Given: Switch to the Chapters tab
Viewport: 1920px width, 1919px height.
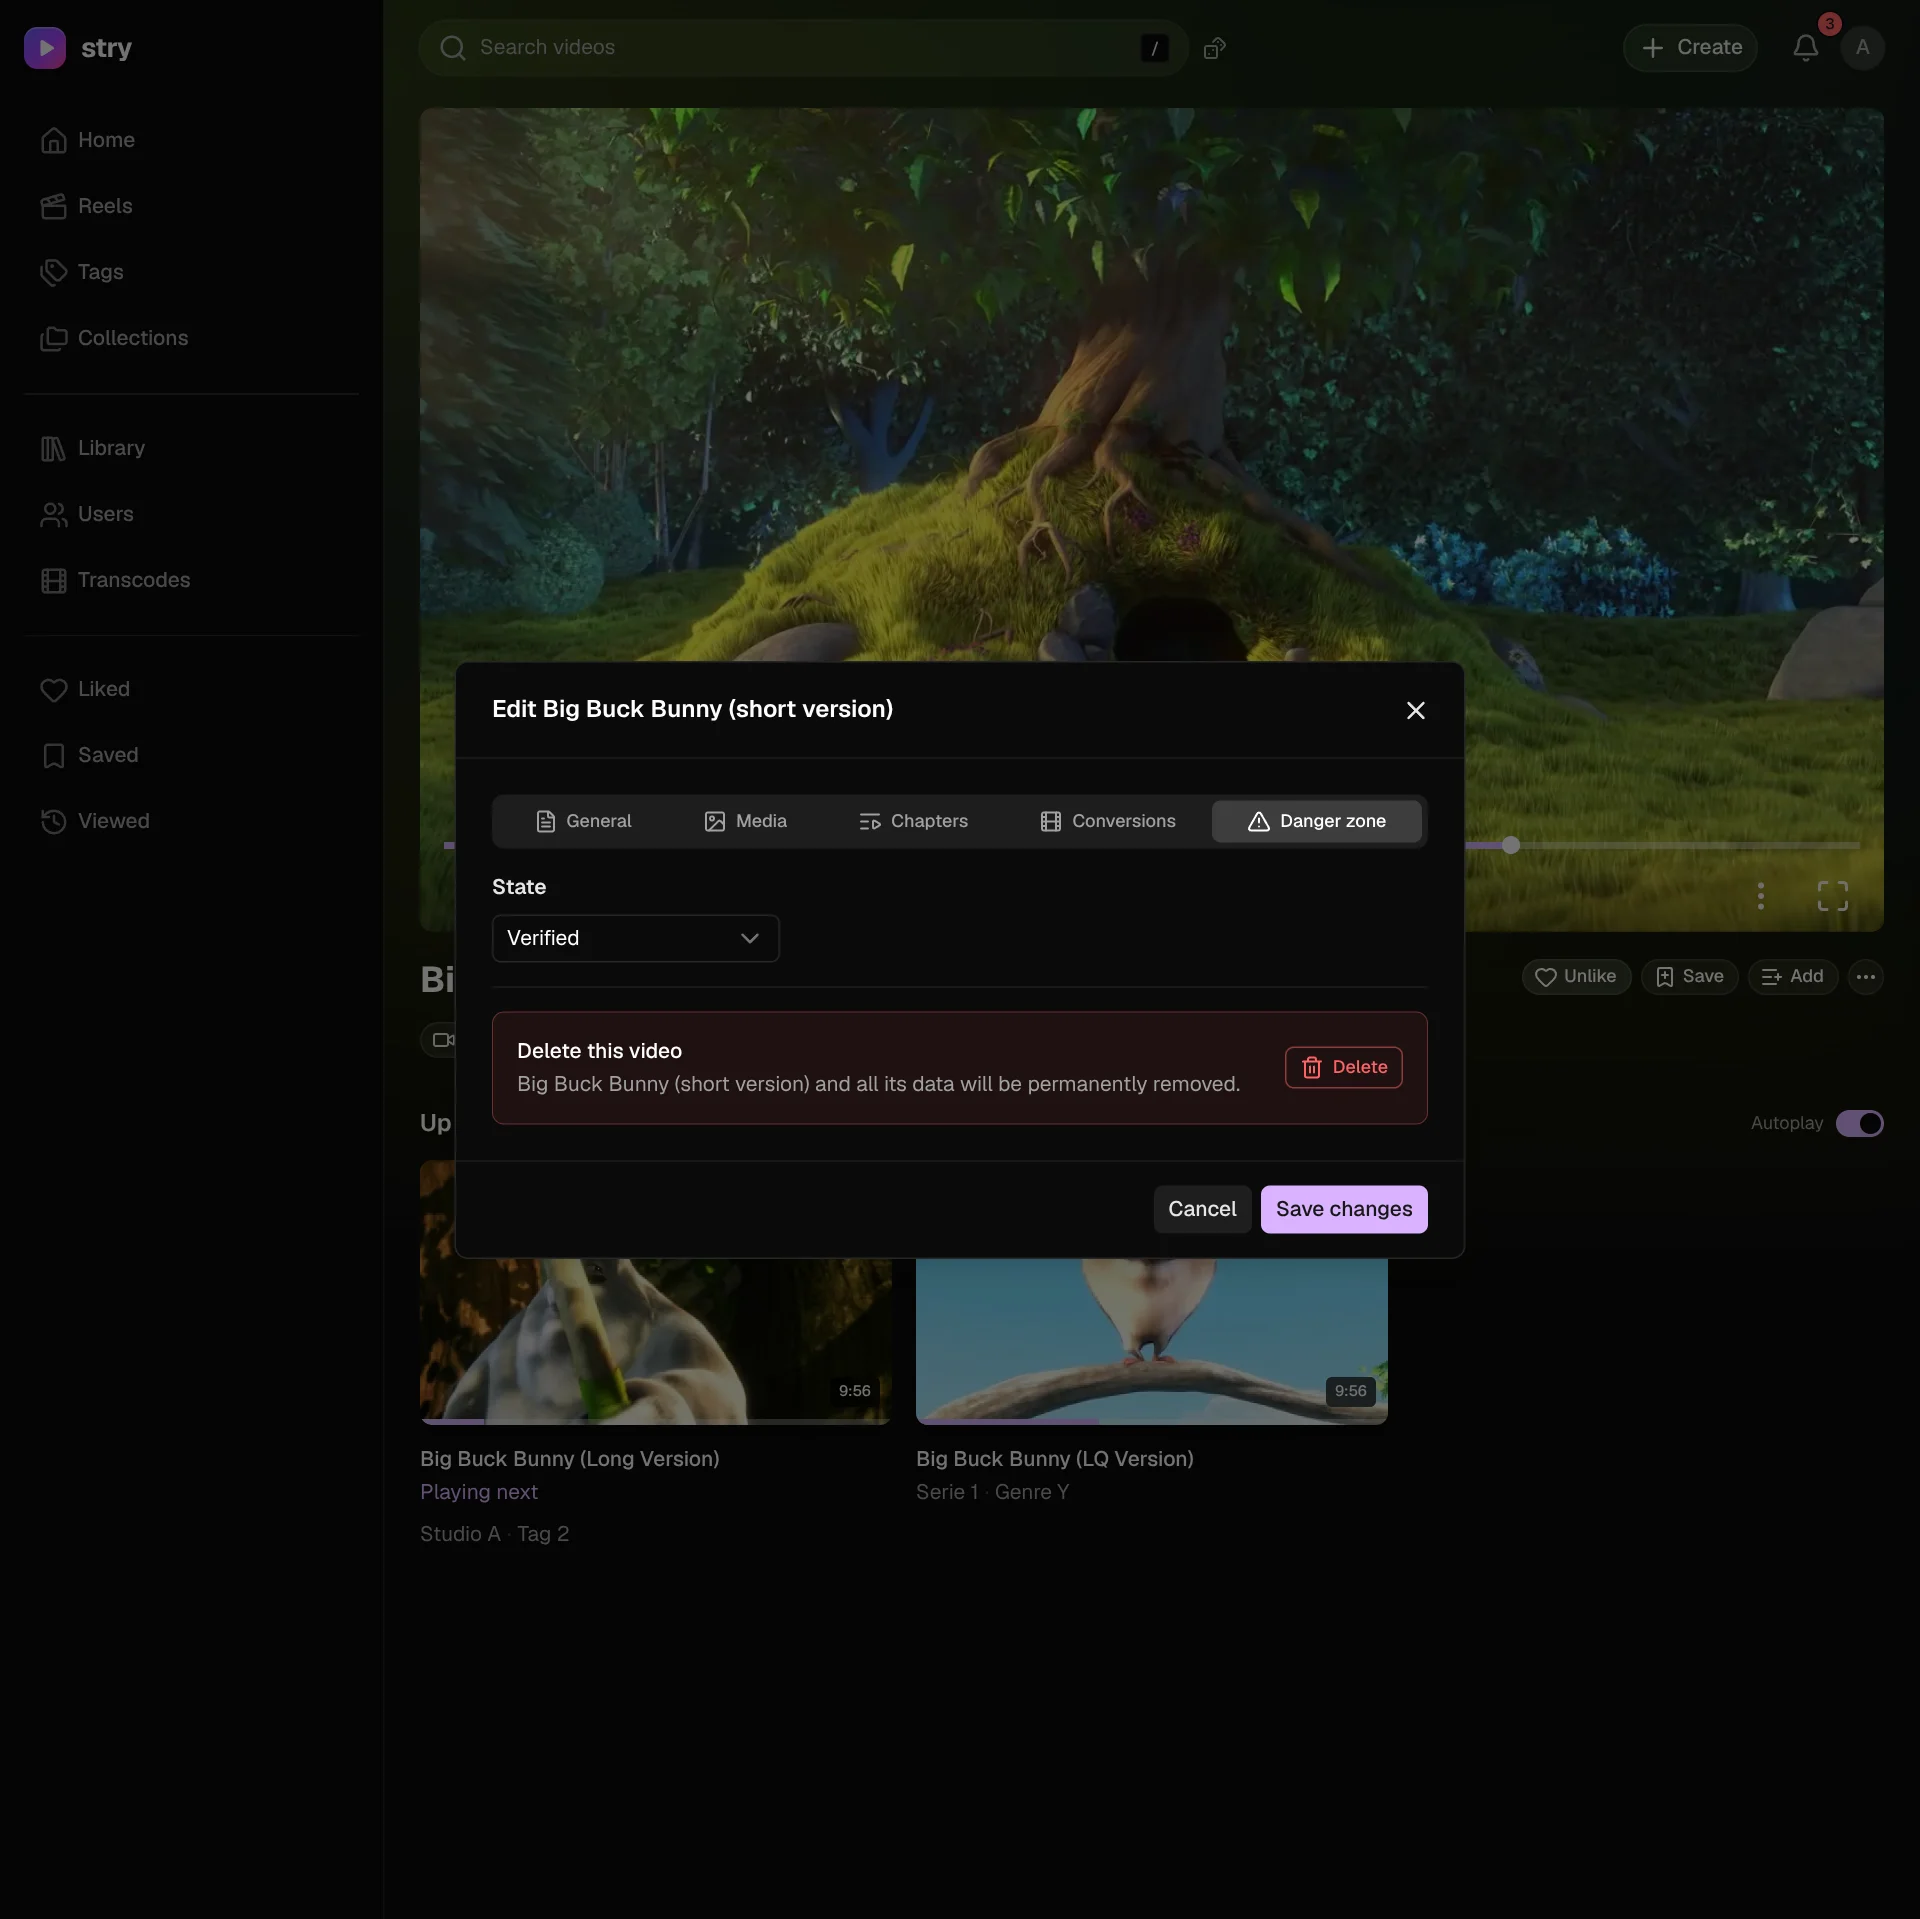Looking at the screenshot, I should pos(914,821).
